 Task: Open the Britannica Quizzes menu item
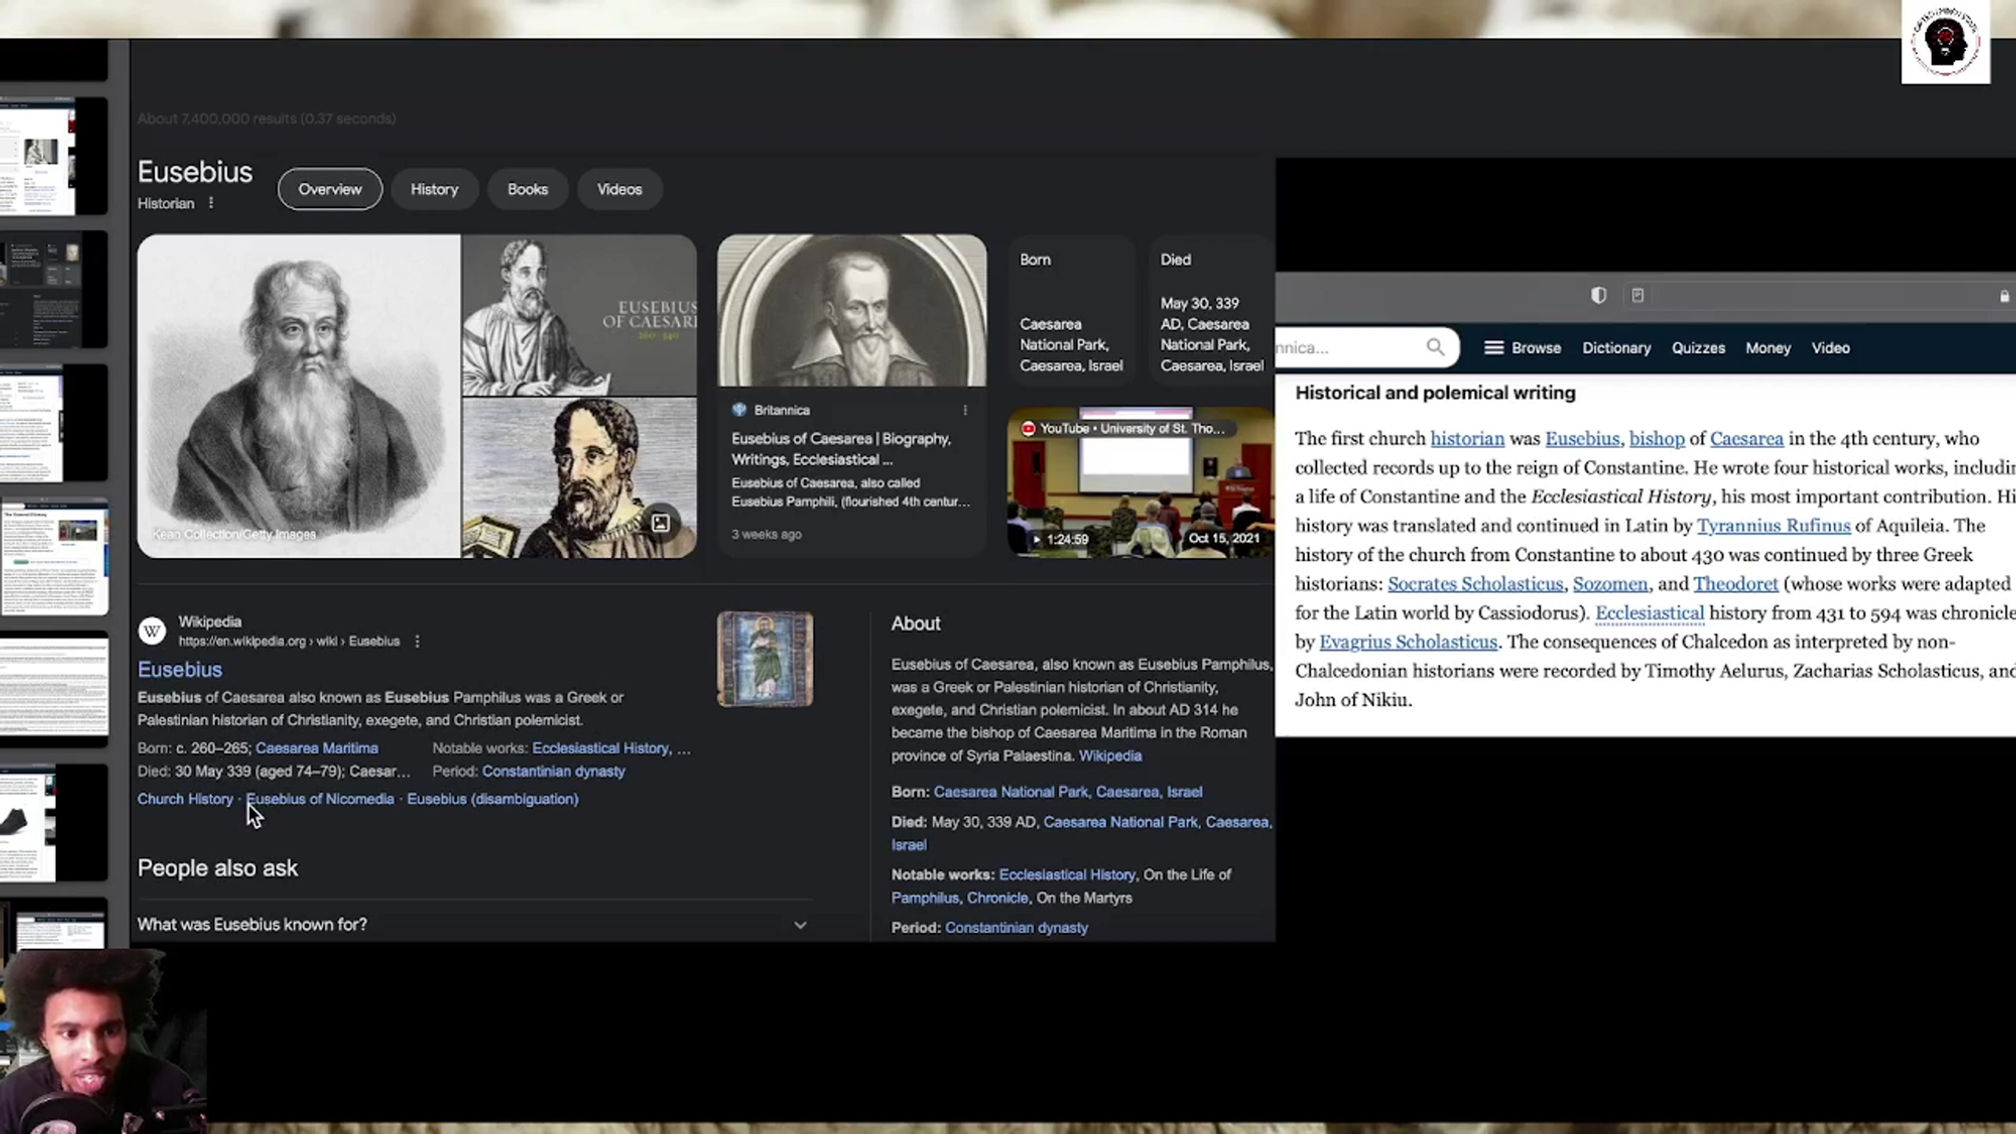click(1698, 348)
